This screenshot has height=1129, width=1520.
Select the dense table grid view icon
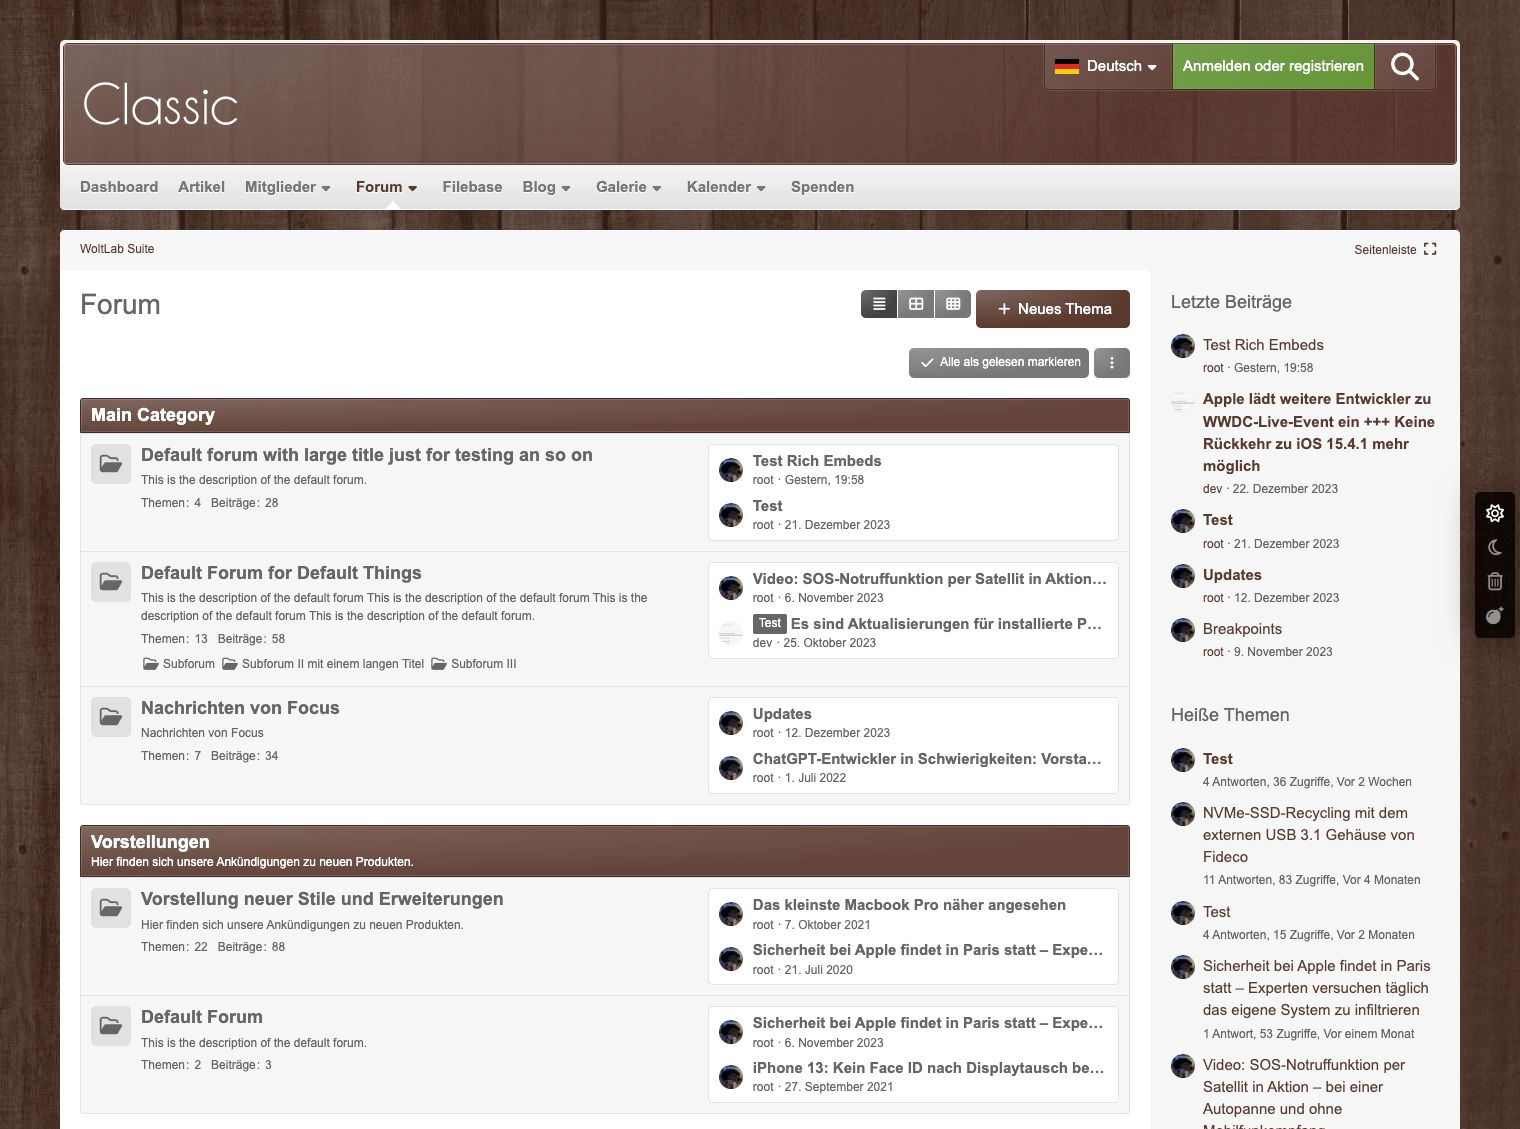[953, 304]
